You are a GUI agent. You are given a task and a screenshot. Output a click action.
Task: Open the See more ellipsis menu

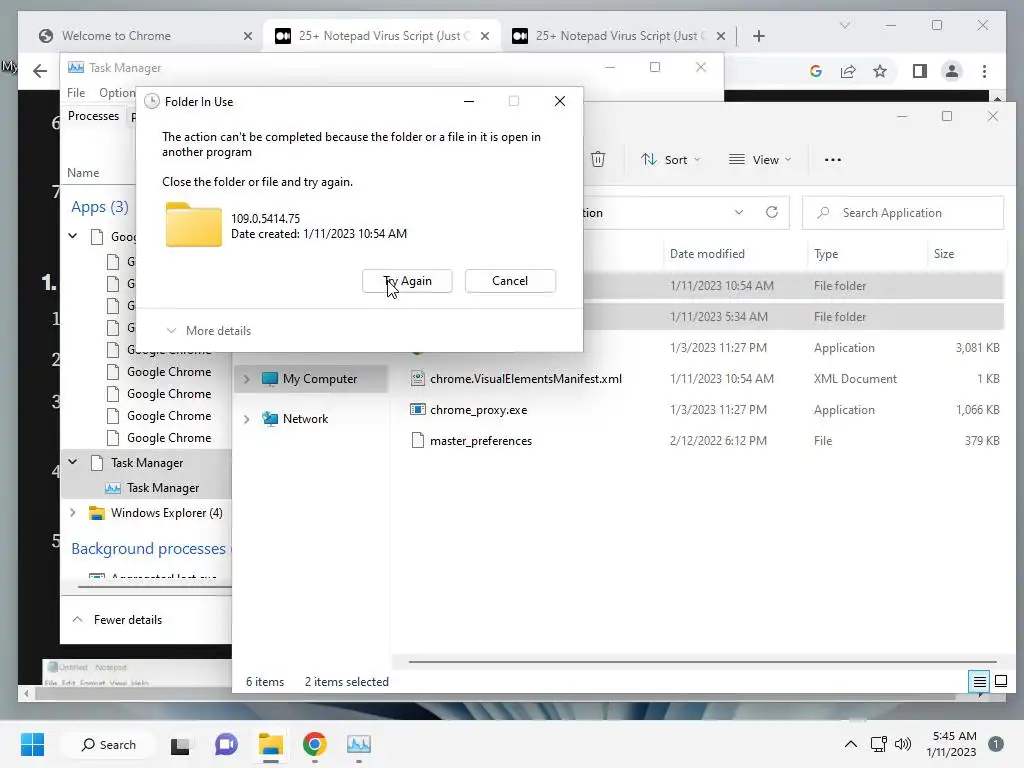pos(833,159)
